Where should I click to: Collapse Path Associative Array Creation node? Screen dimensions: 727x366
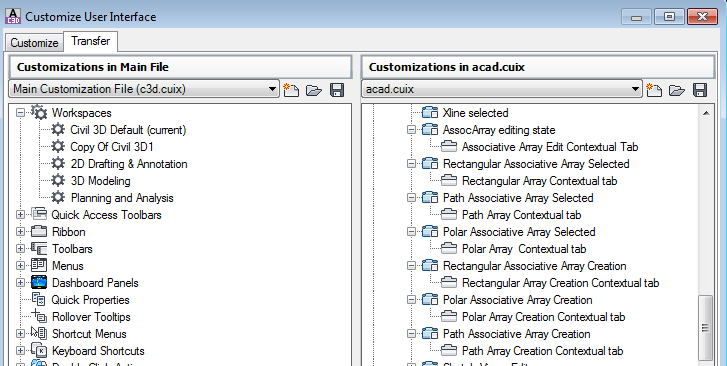point(411,334)
